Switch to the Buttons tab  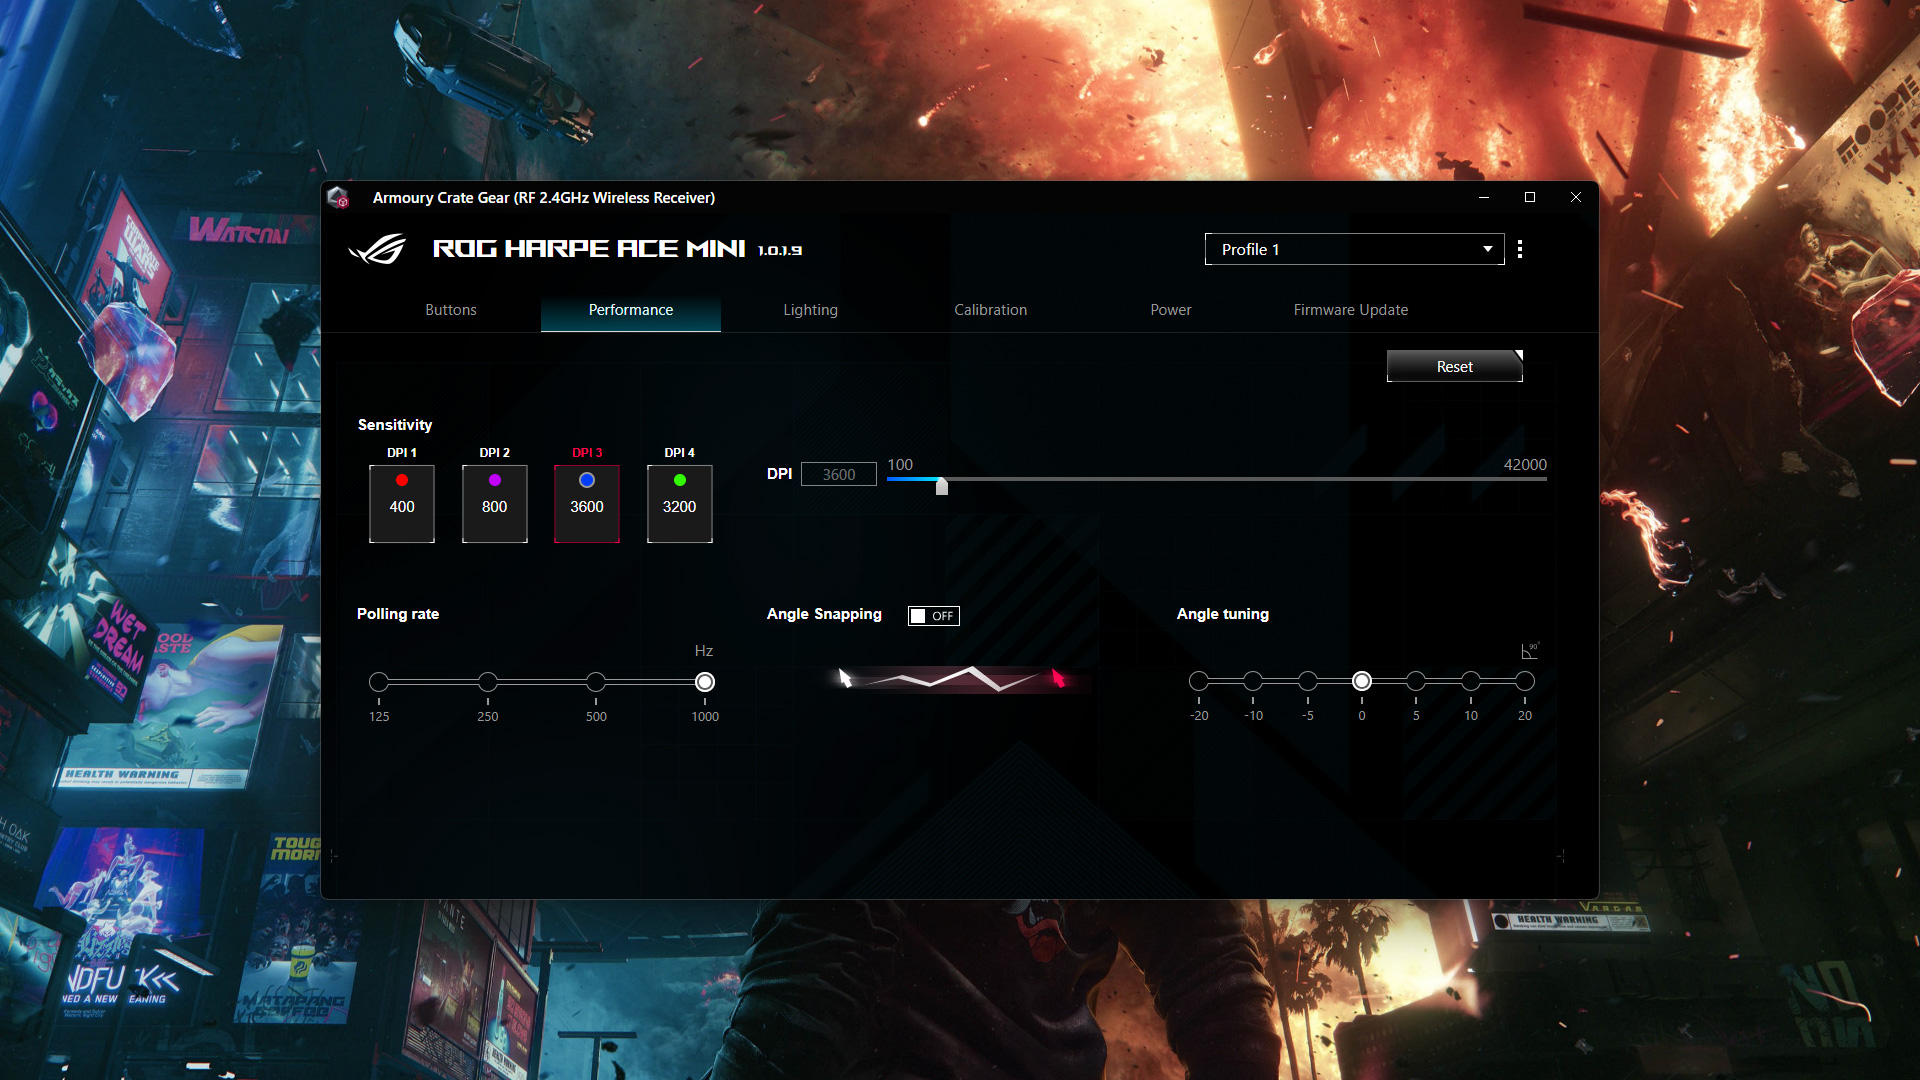click(451, 310)
